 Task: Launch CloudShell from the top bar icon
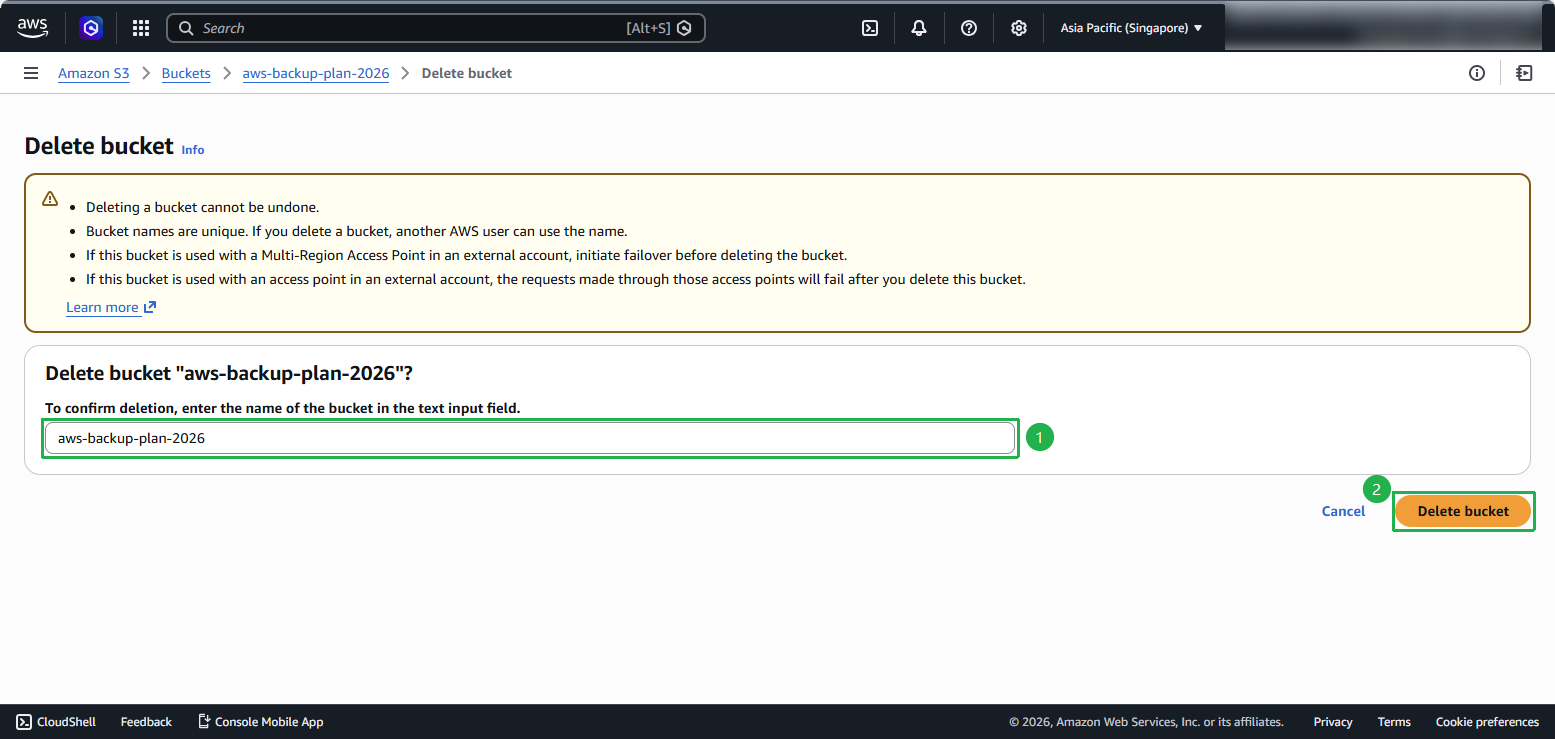pos(870,28)
